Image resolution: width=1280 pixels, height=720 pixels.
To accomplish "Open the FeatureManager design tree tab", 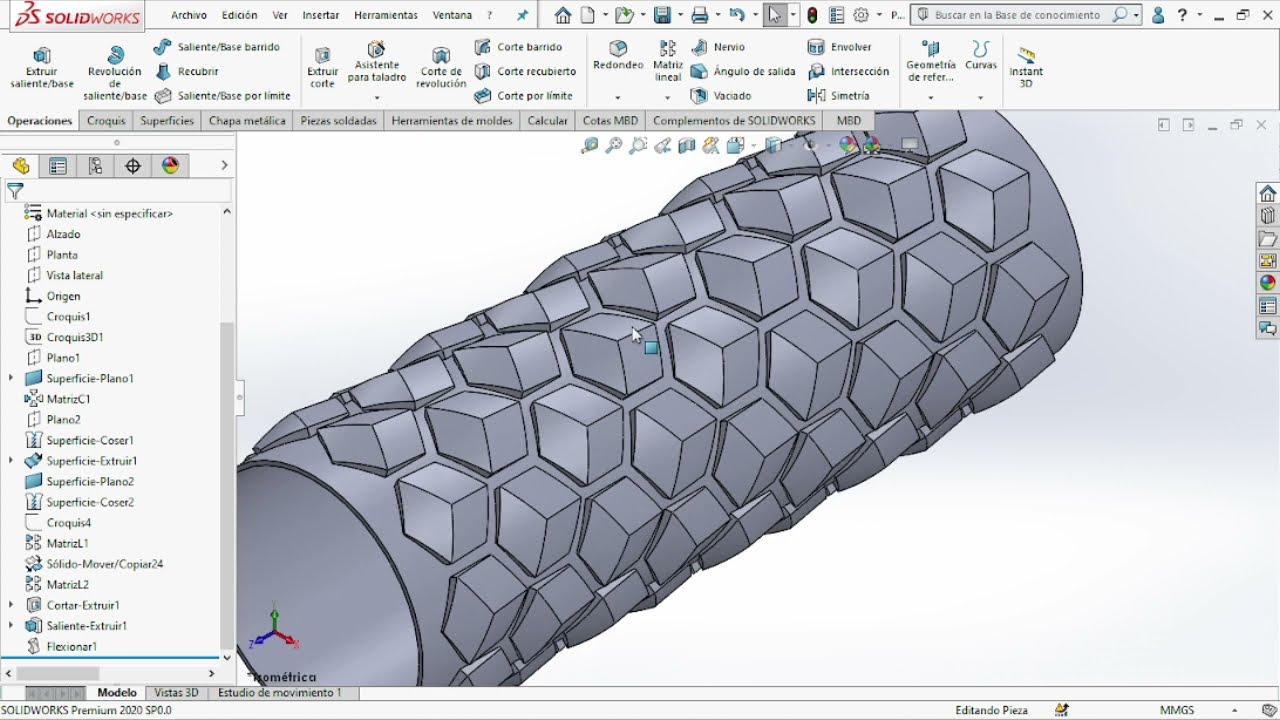I will coord(21,166).
